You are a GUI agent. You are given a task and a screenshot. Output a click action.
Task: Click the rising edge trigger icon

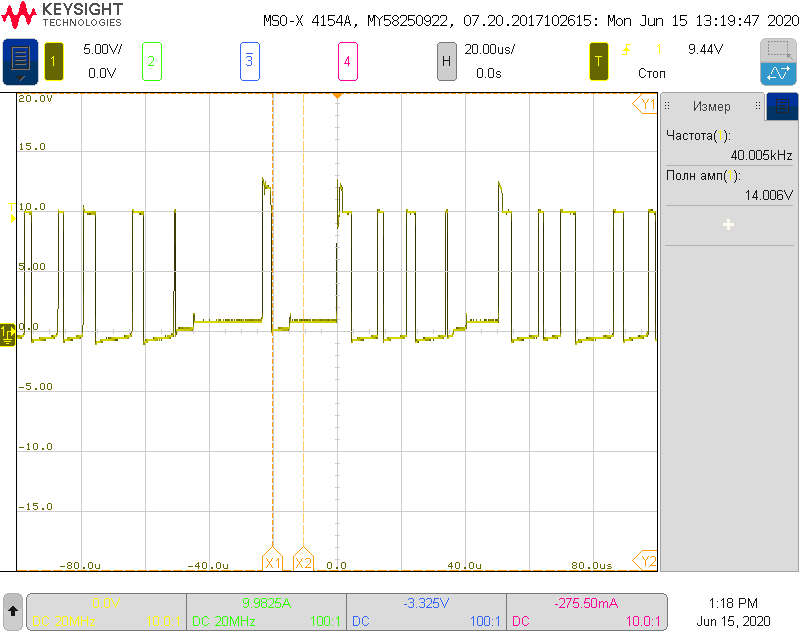tap(627, 49)
